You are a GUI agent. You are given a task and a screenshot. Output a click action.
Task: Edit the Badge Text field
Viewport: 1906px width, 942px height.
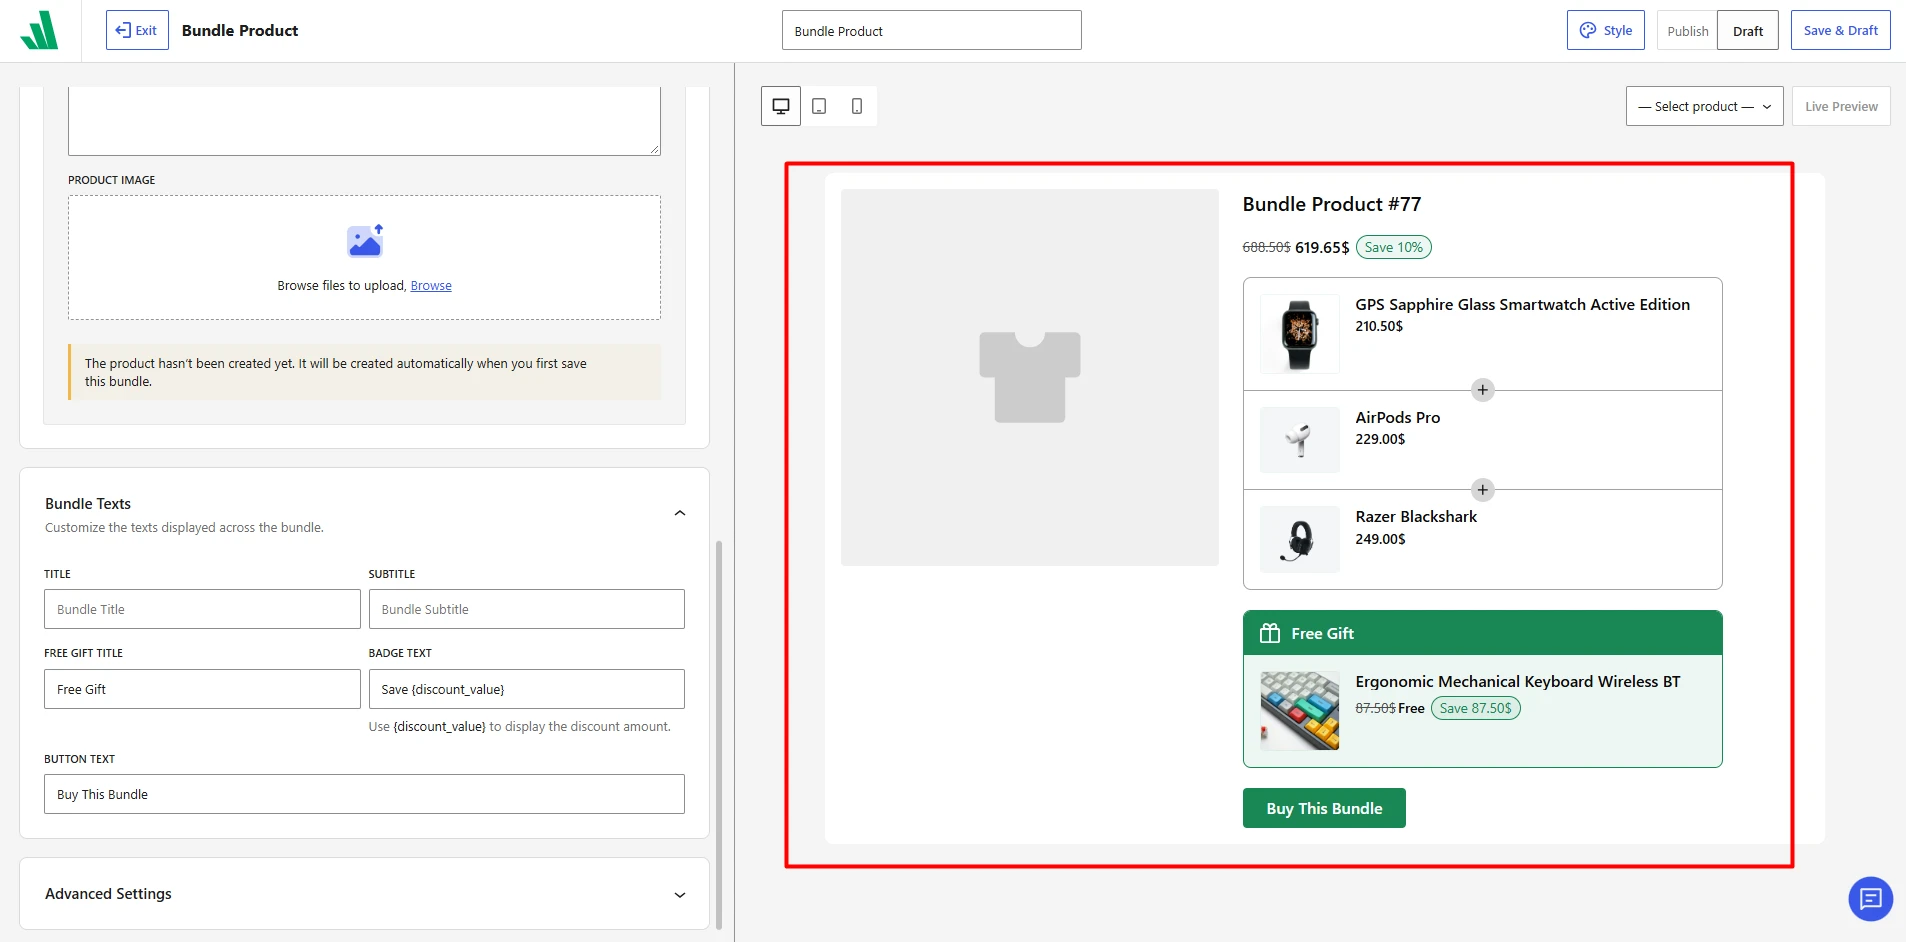click(x=526, y=689)
